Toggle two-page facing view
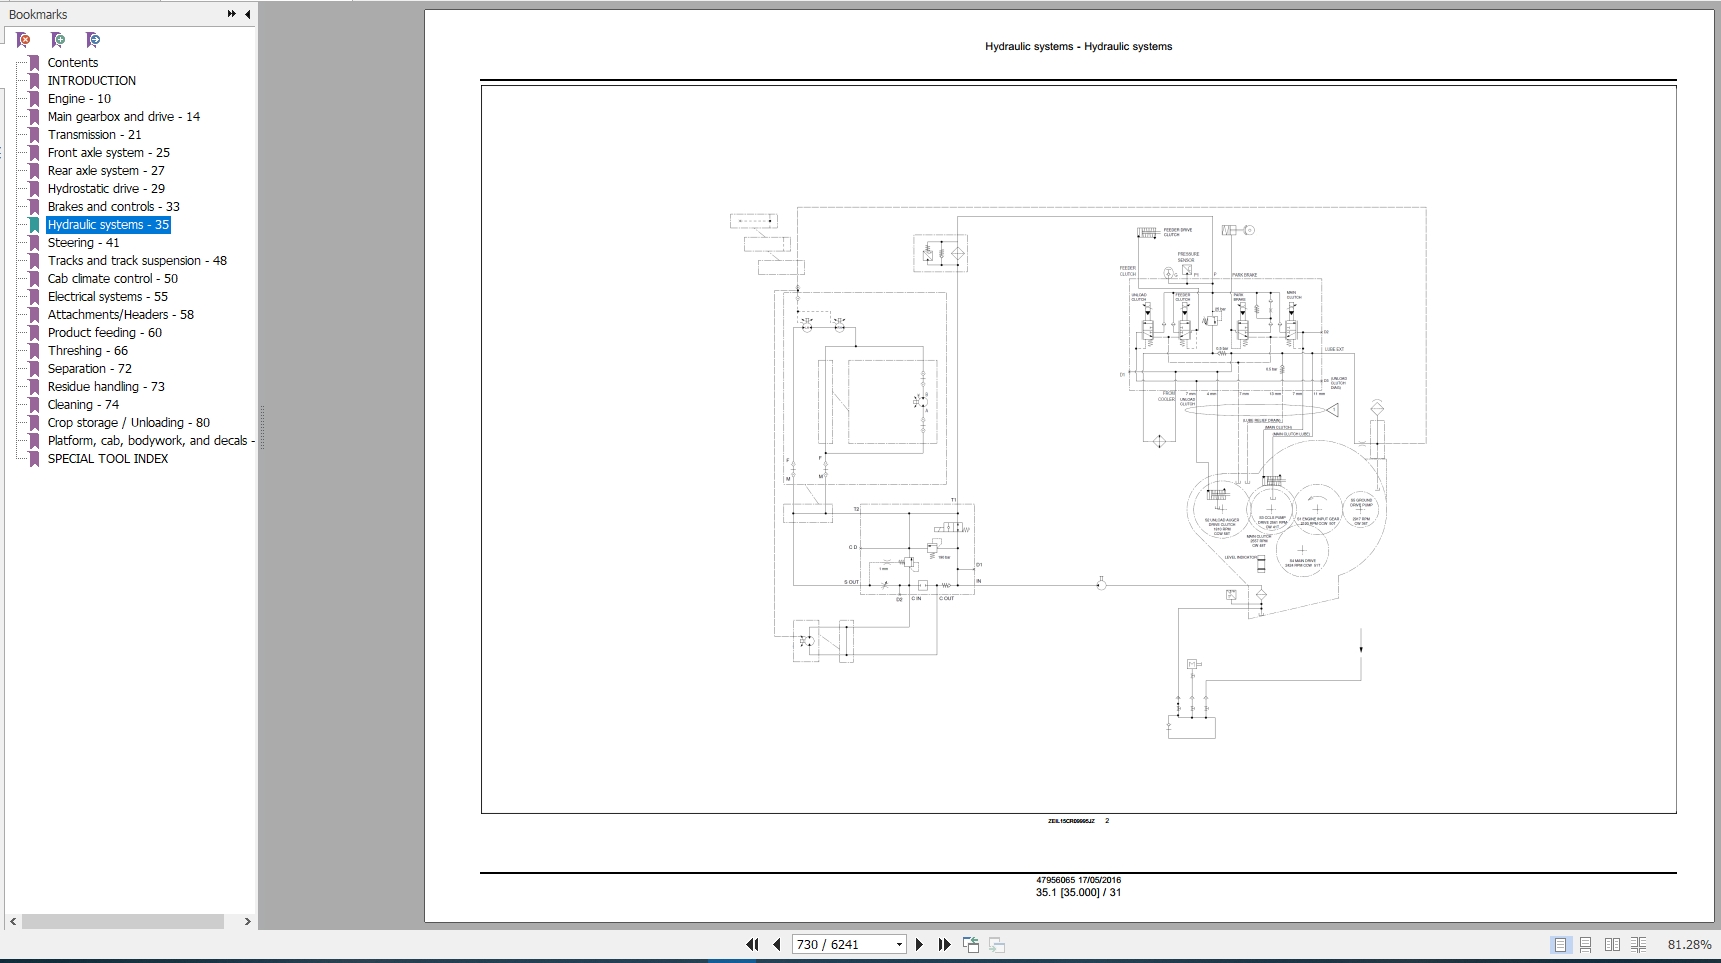This screenshot has width=1721, height=963. (1612, 944)
